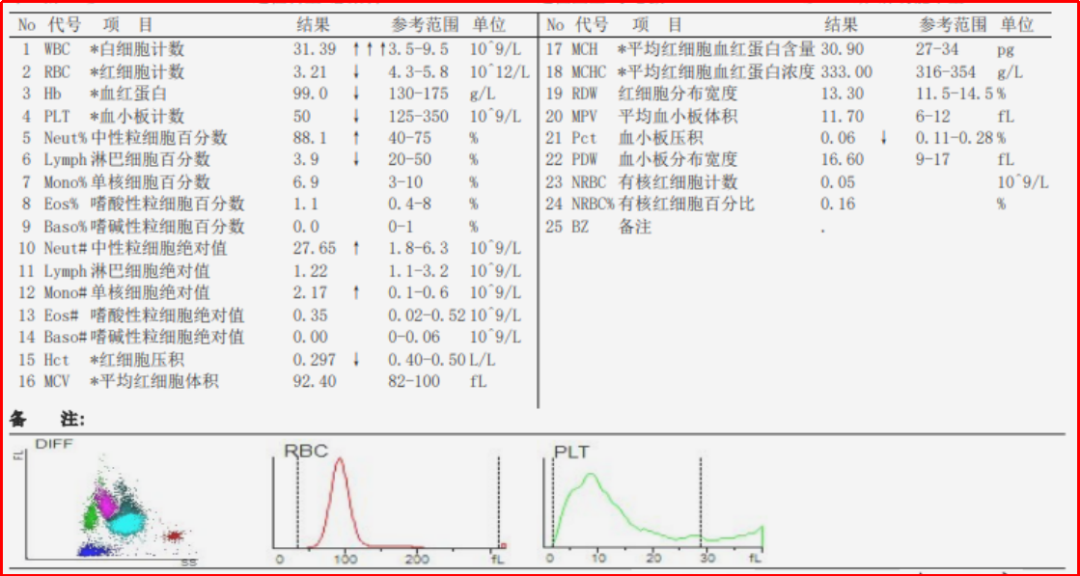This screenshot has width=1080, height=576.
Task: Click the down-arrow flag in Pct row
Action: pos(884,138)
